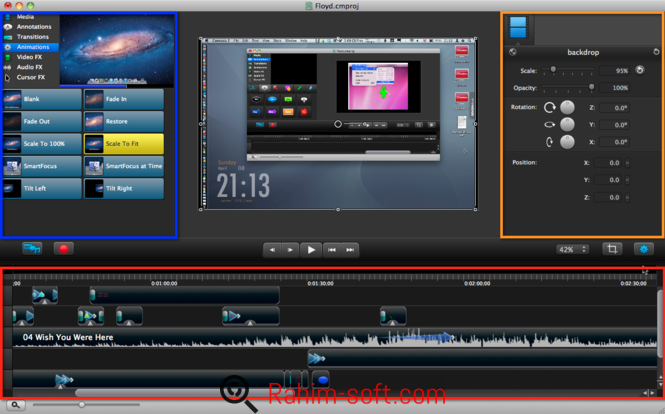Image resolution: width=665 pixels, height=414 pixels.
Task: Click the timeline vertical scrollbar
Action: [659, 323]
